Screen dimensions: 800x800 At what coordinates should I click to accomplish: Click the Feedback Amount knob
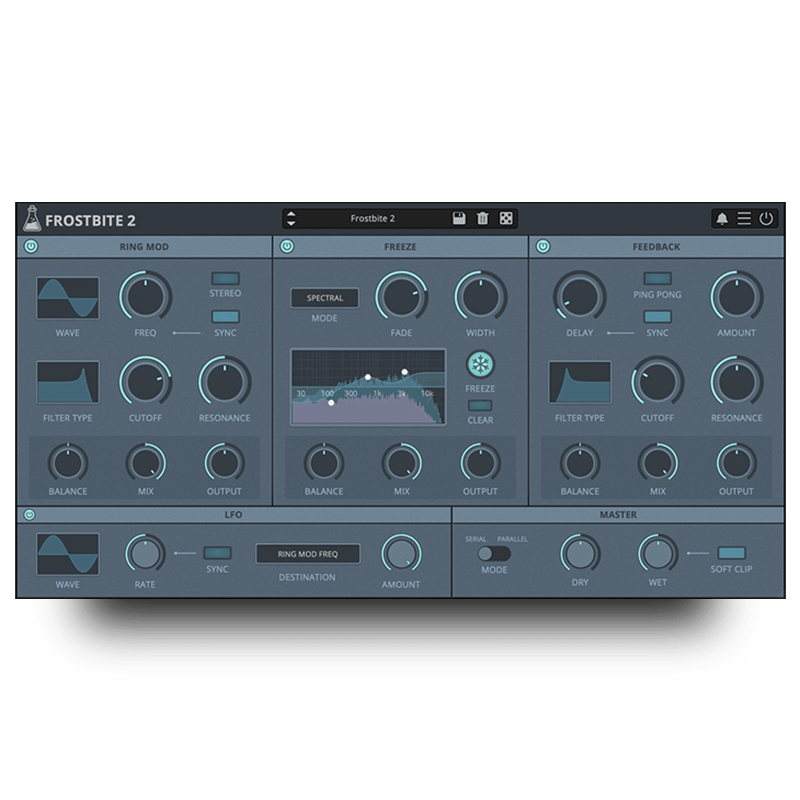point(737,297)
